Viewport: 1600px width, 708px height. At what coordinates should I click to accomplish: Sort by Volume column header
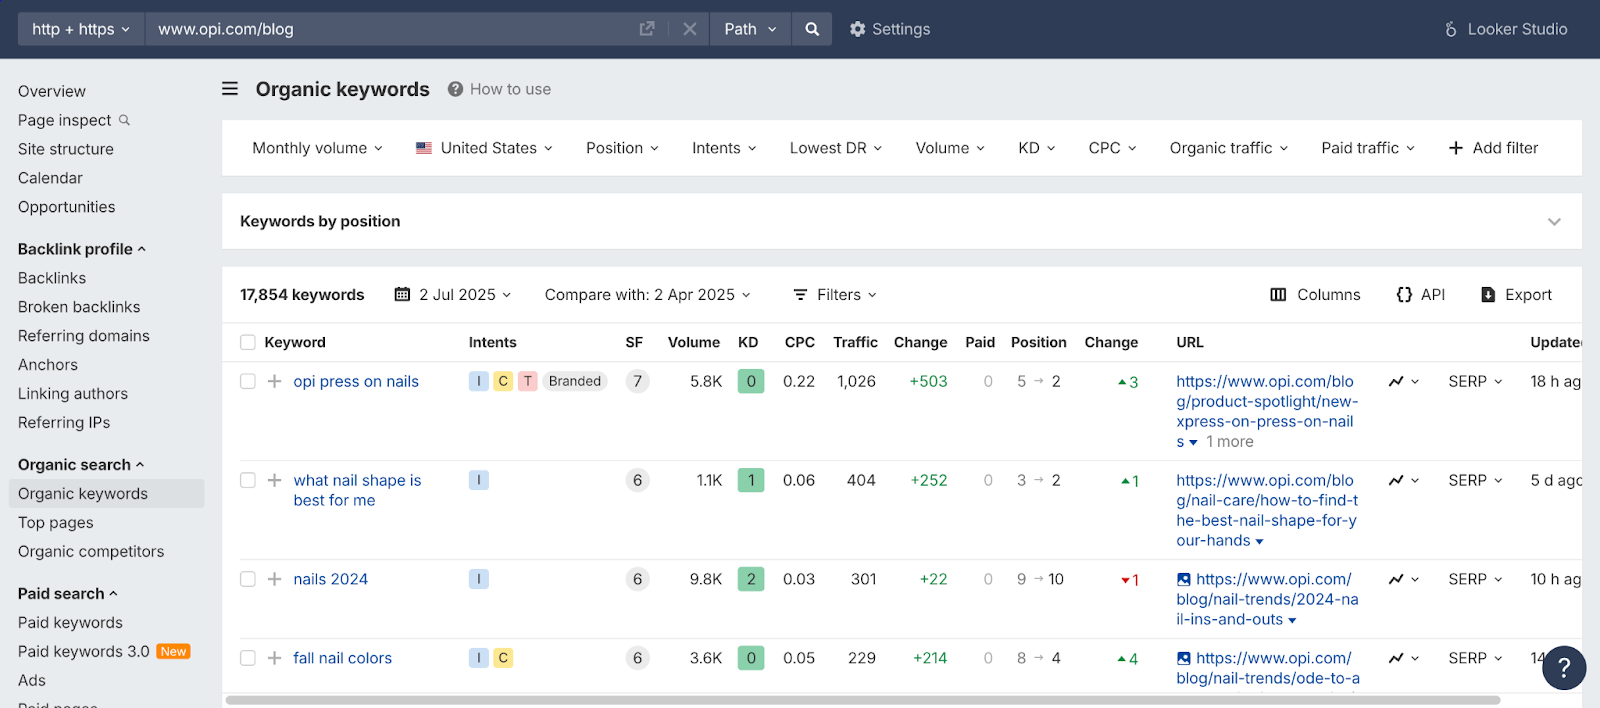(x=694, y=342)
